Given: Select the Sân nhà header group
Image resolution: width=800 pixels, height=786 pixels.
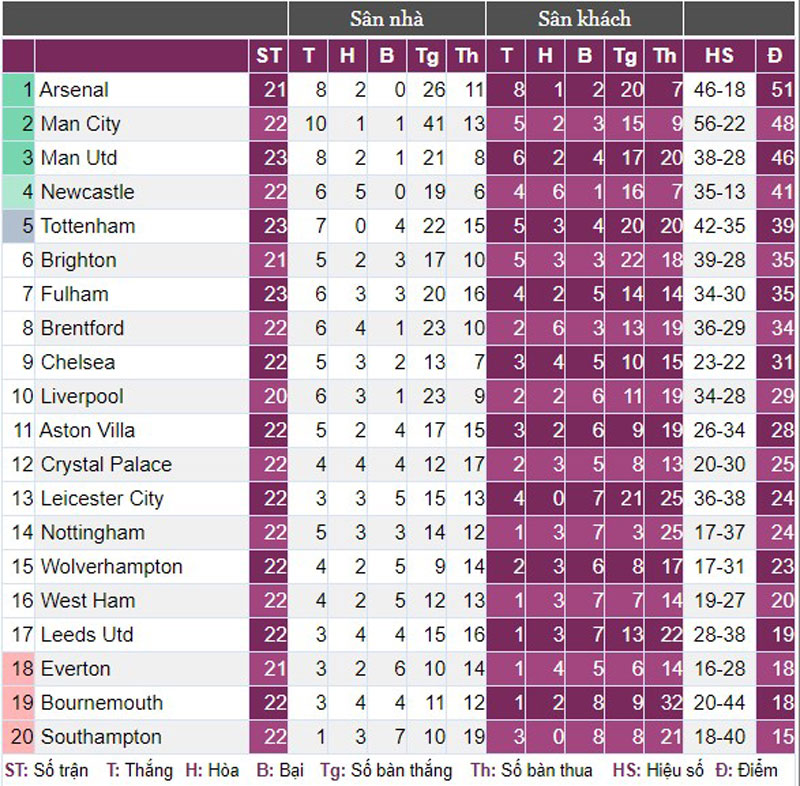Looking at the screenshot, I should [x=387, y=19].
